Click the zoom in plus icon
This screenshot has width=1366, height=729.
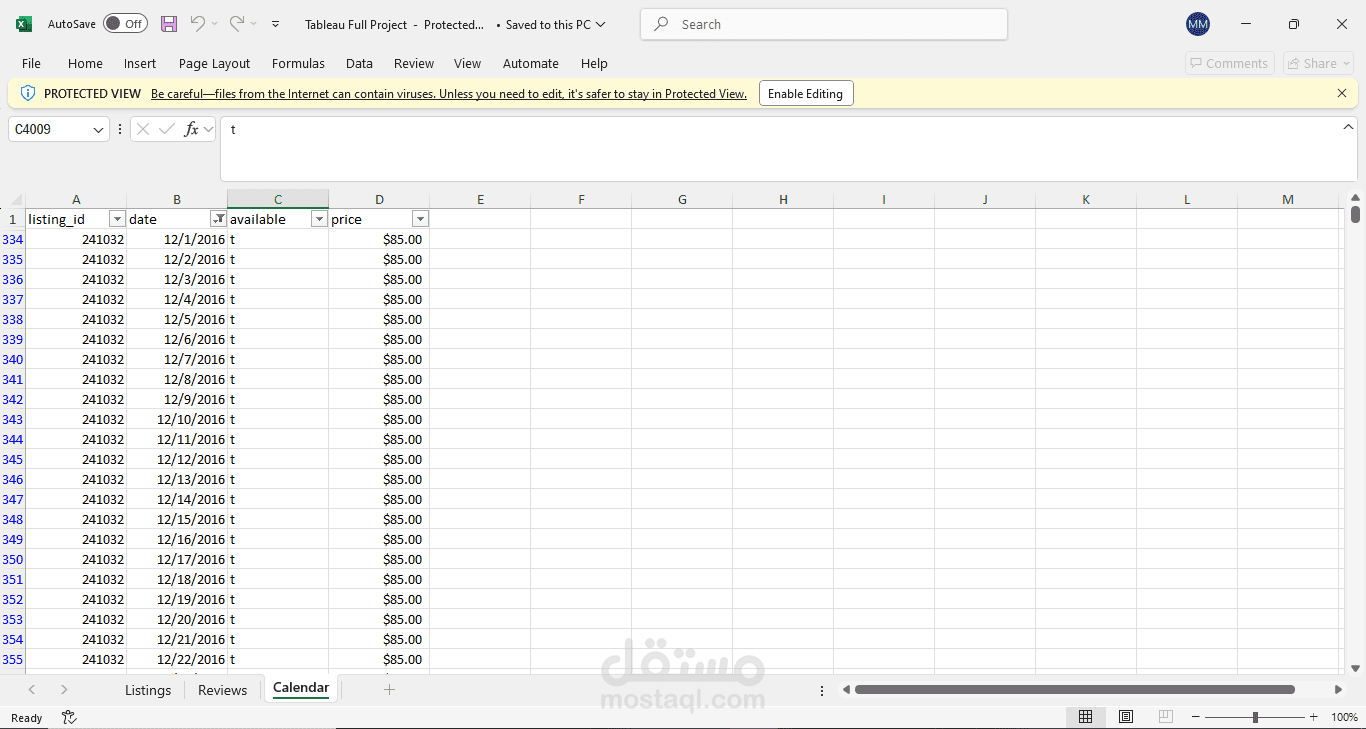pyautogui.click(x=1313, y=717)
